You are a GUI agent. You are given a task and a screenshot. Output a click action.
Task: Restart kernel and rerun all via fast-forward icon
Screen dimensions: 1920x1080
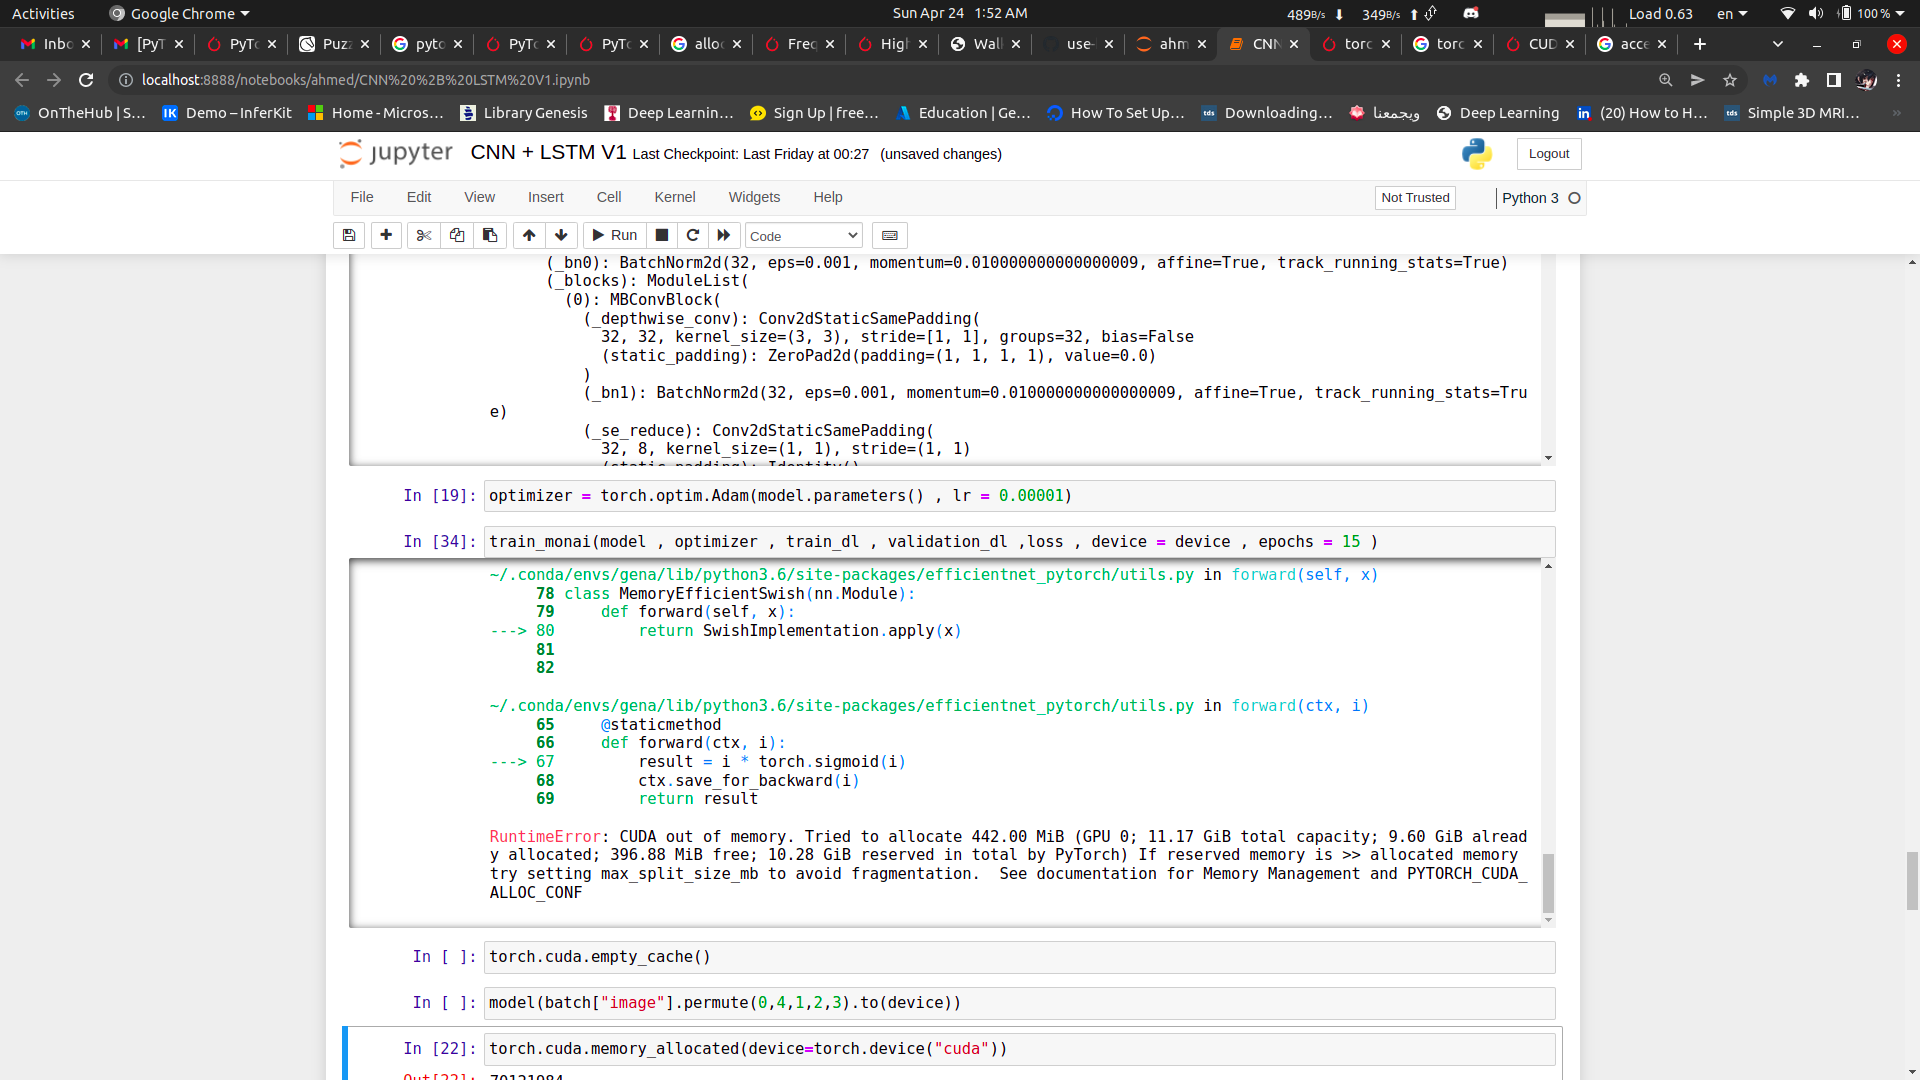click(724, 236)
